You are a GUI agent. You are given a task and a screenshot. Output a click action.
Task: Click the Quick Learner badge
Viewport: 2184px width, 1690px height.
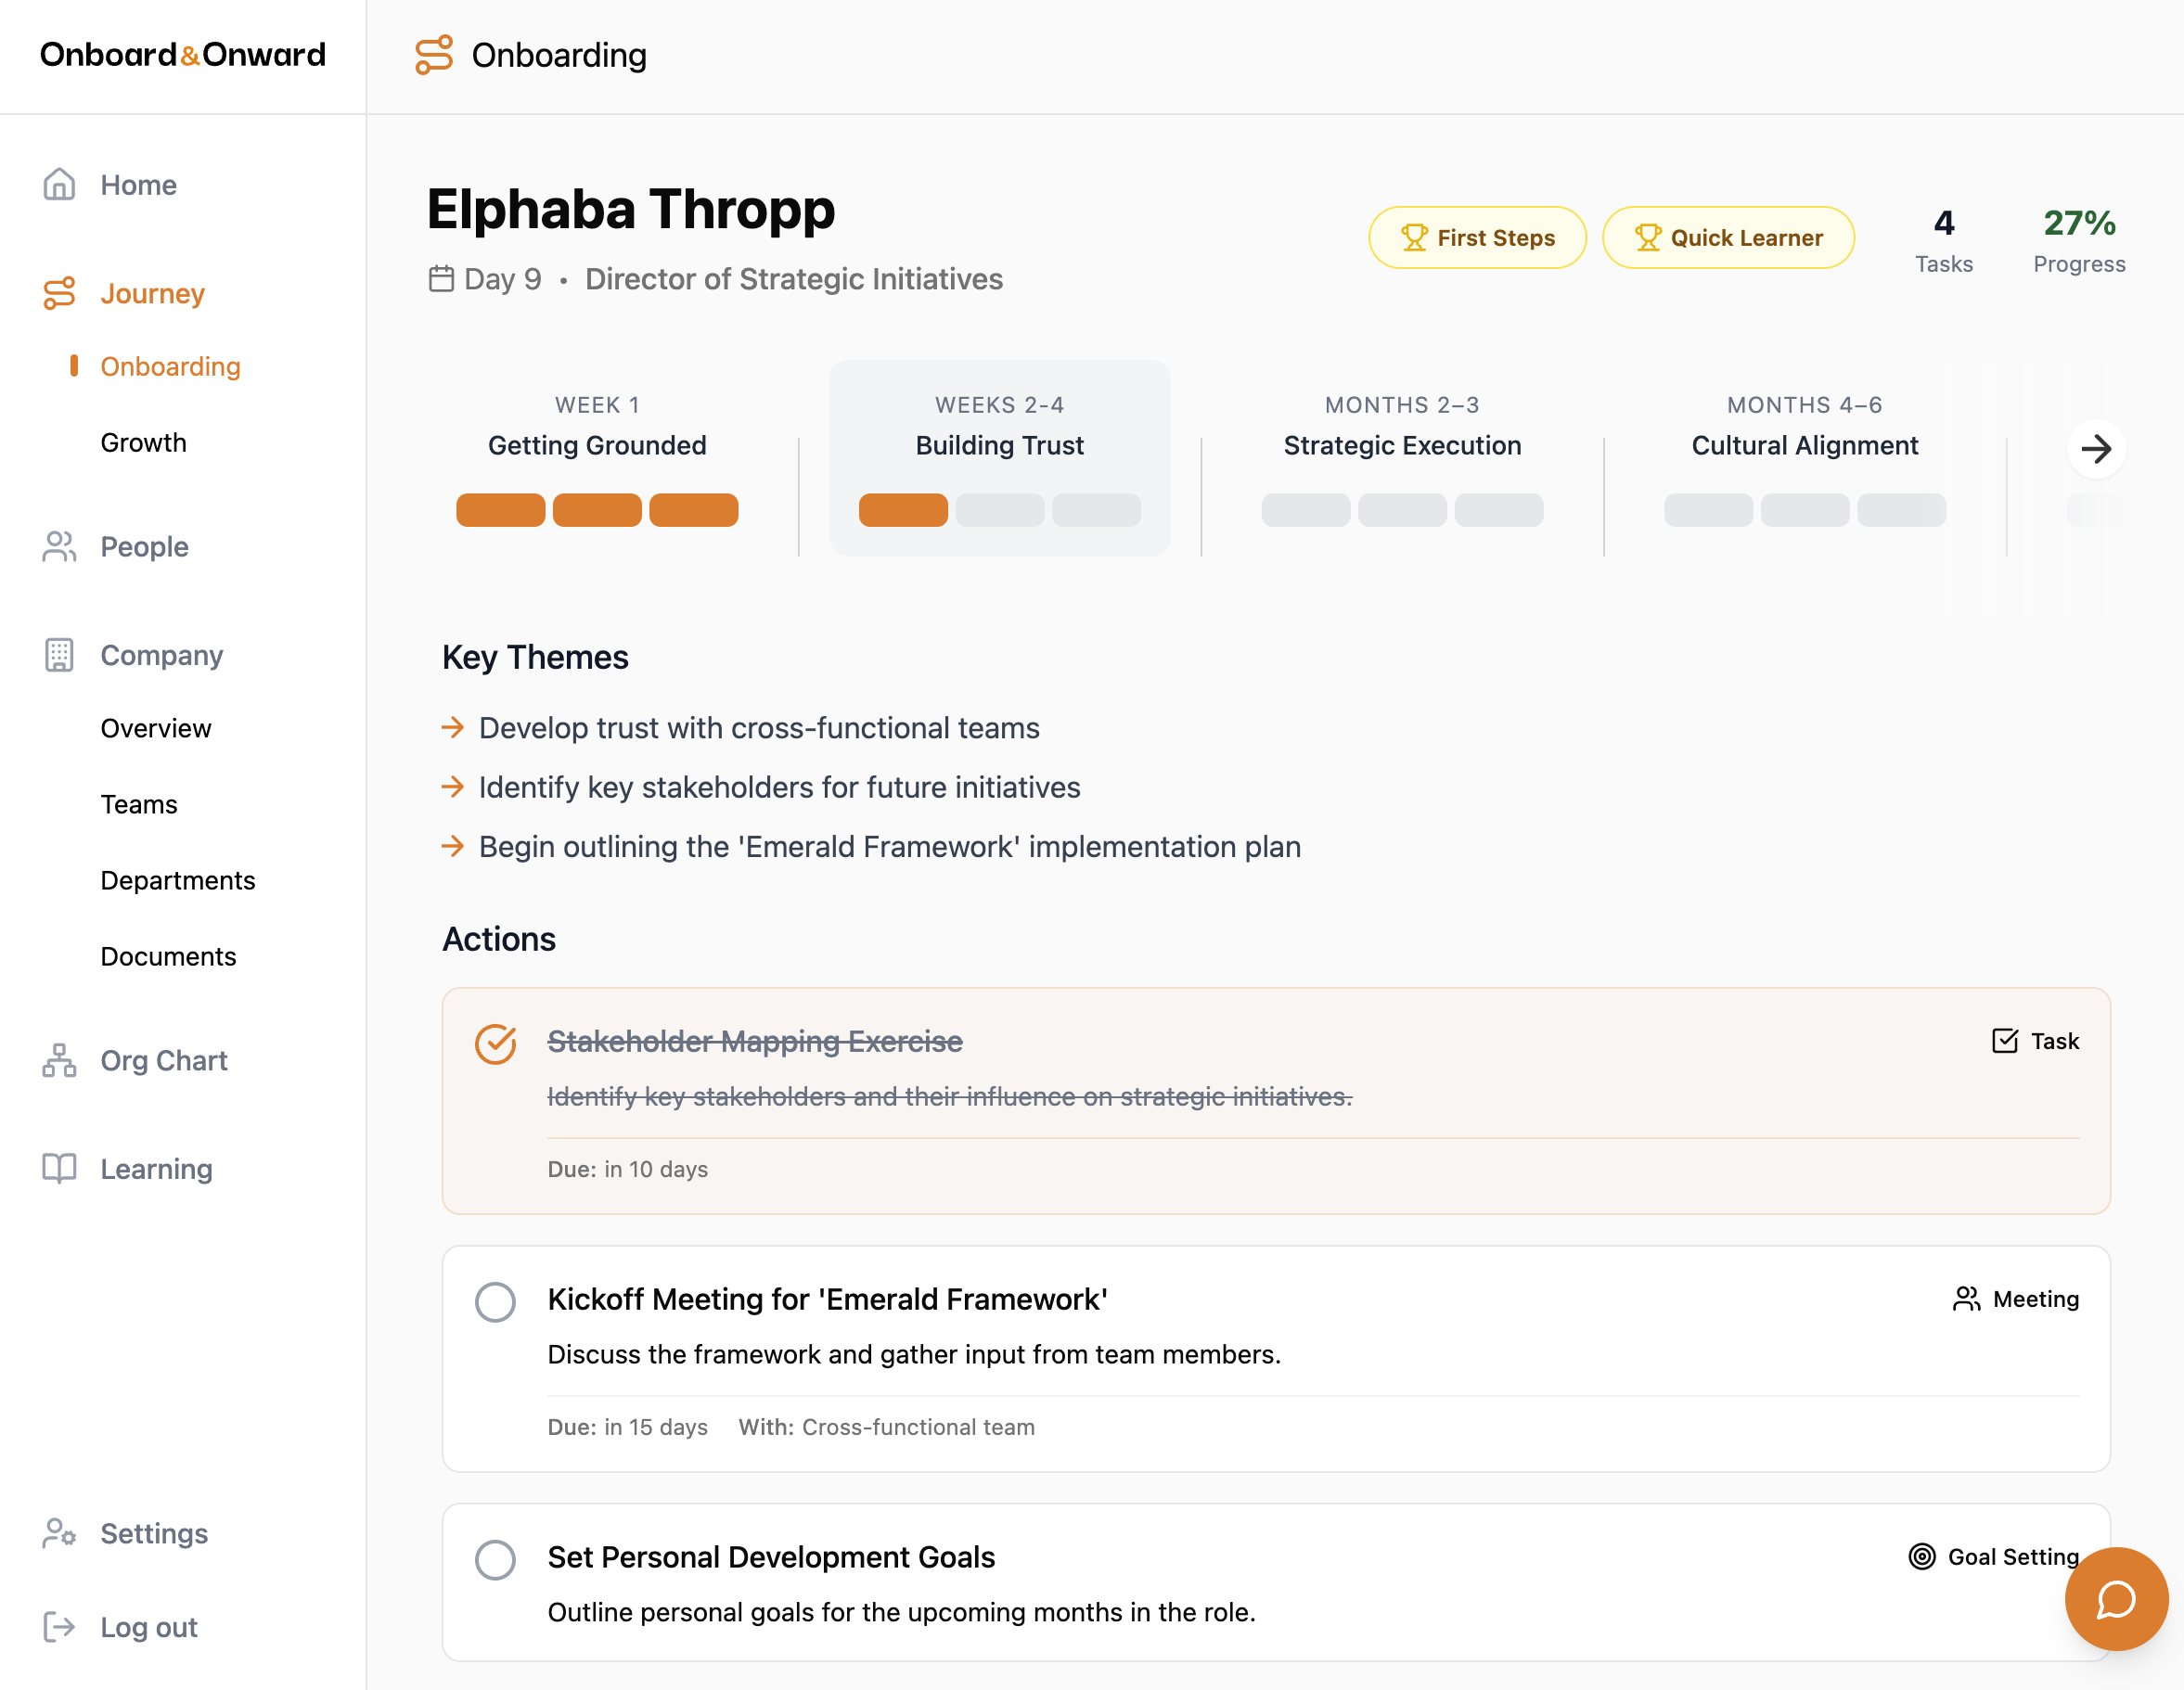click(x=1727, y=238)
